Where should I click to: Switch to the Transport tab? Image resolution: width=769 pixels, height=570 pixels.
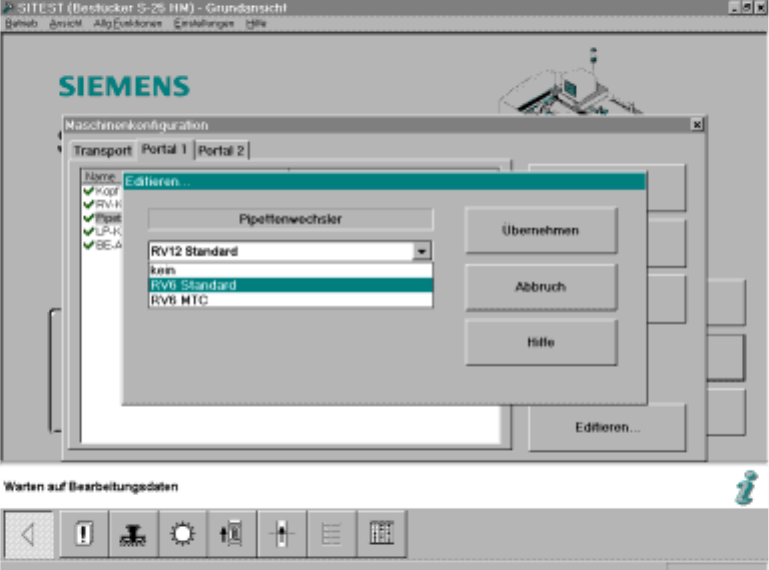point(103,151)
